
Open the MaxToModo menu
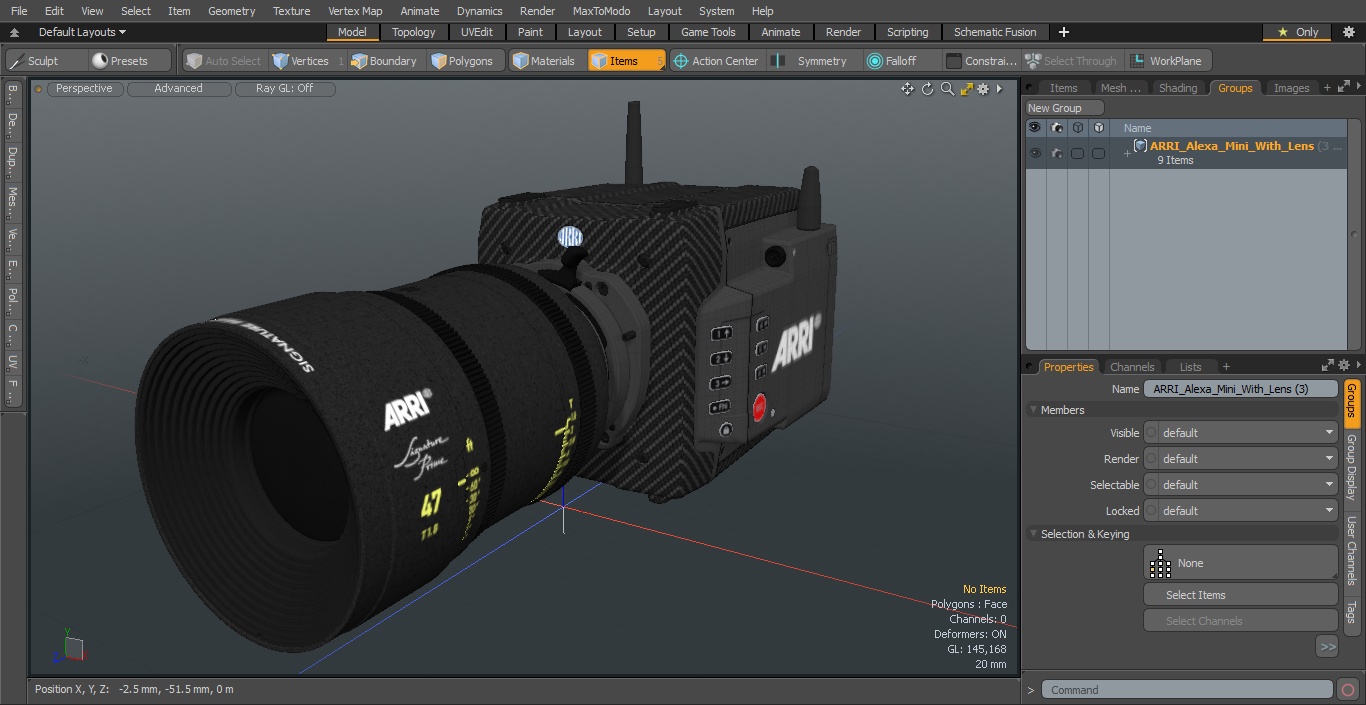601,11
